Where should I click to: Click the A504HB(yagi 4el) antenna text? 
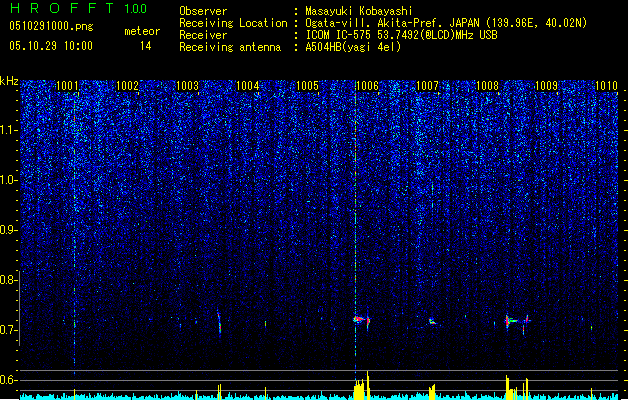(353, 47)
